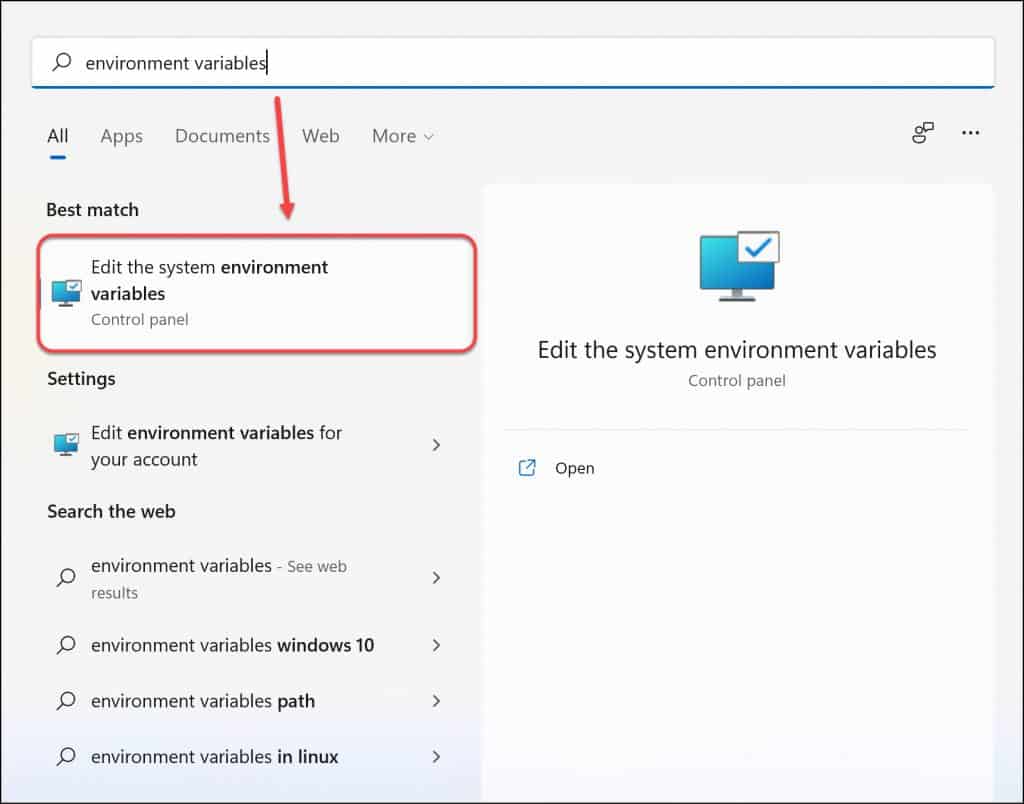Screen dimensions: 1024x804
Task: Open sign-in options icon at top right
Action: [x=922, y=131]
